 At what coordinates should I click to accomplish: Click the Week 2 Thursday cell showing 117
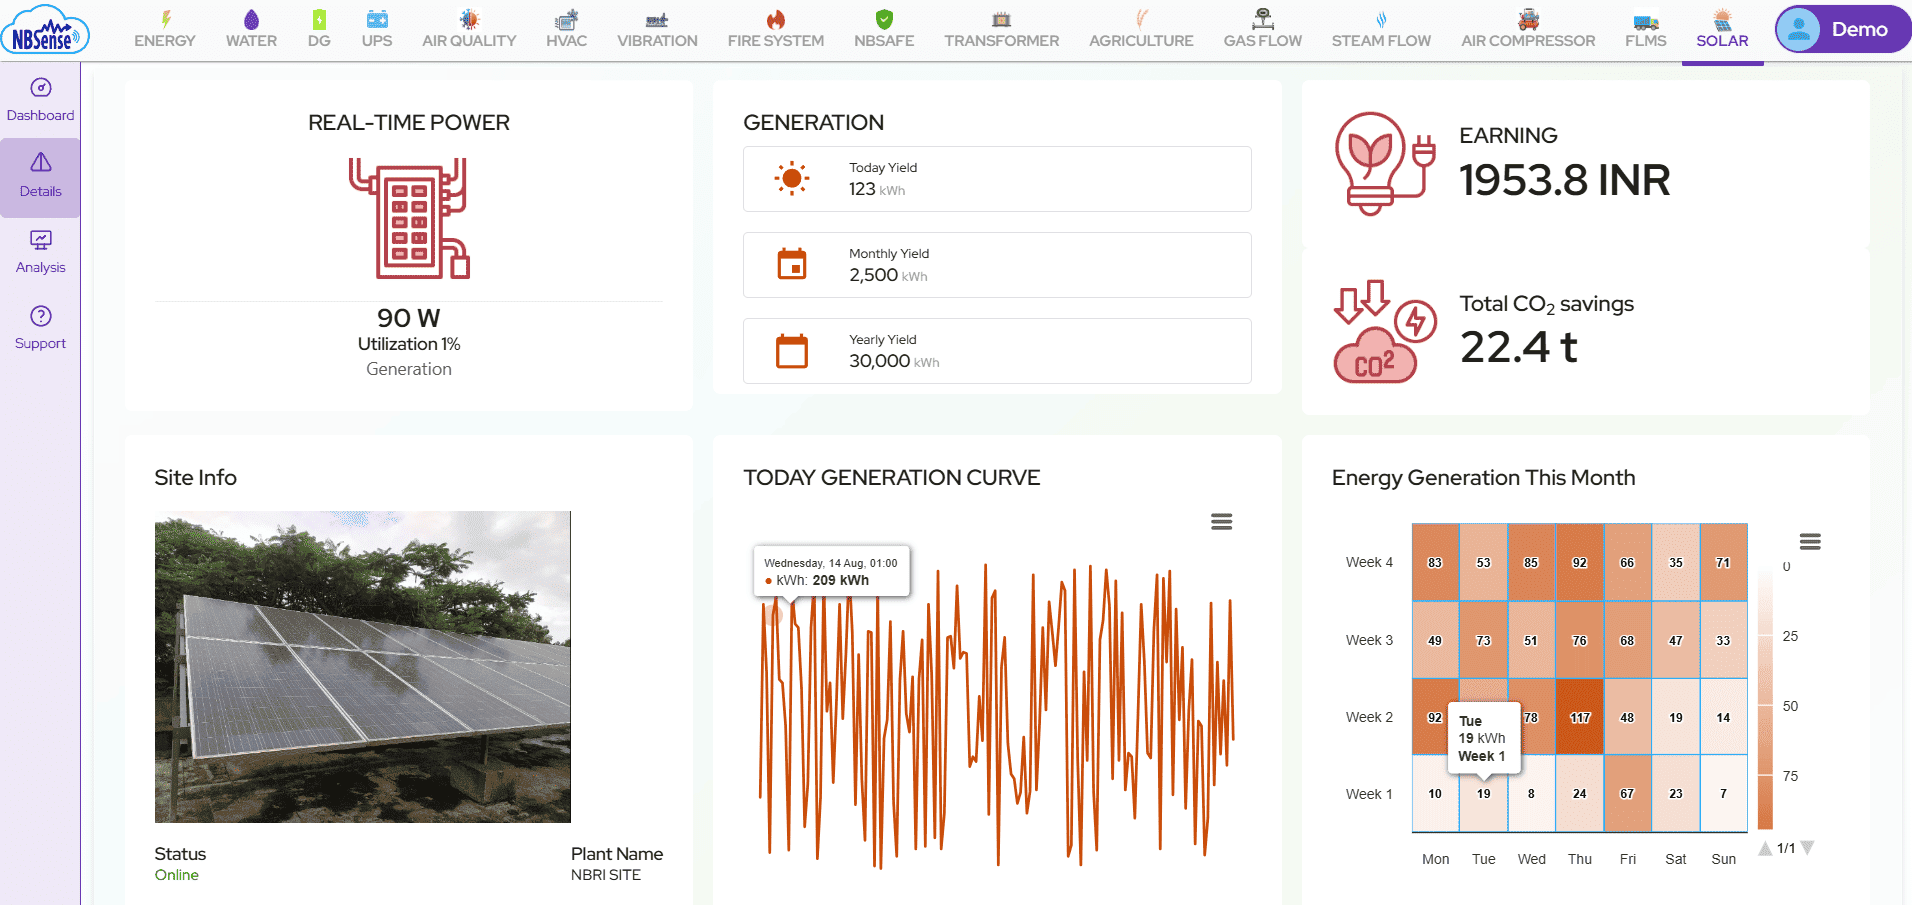click(x=1579, y=717)
